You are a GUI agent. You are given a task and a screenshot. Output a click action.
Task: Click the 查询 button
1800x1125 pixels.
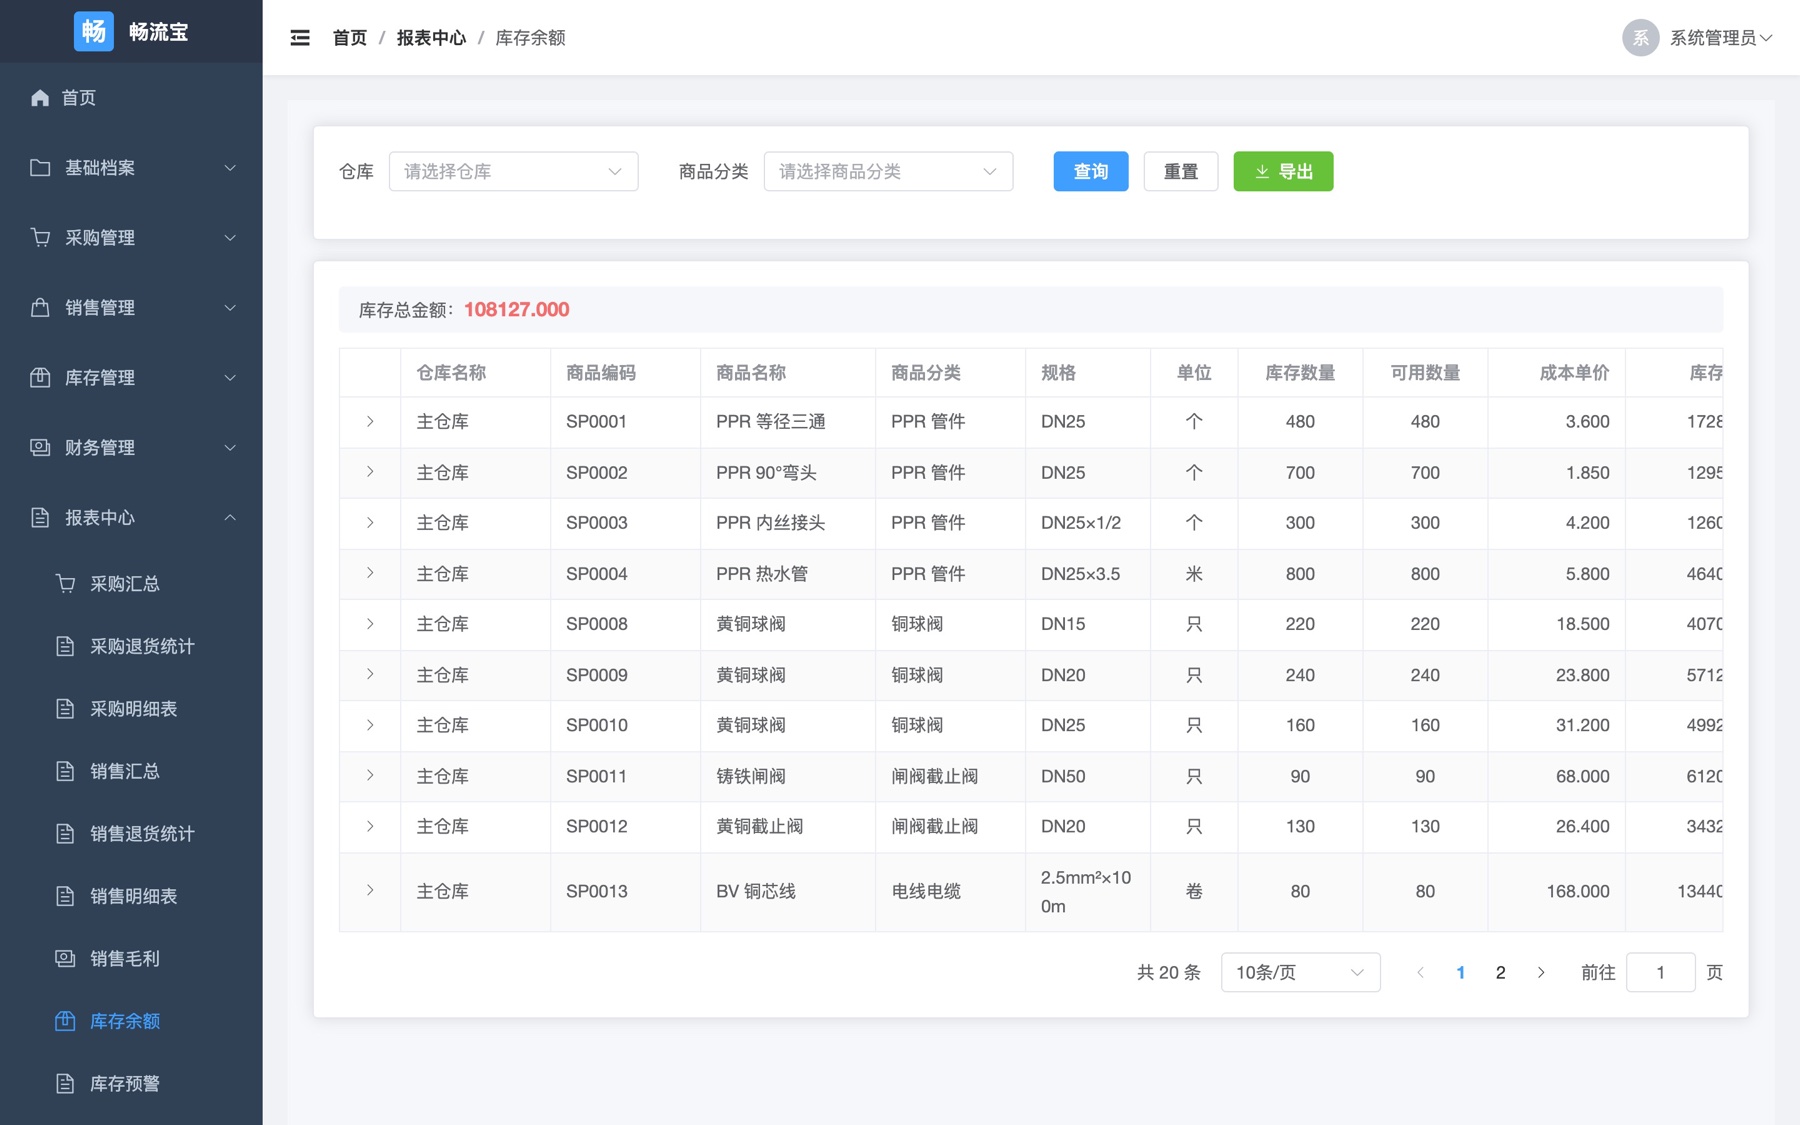click(x=1091, y=171)
